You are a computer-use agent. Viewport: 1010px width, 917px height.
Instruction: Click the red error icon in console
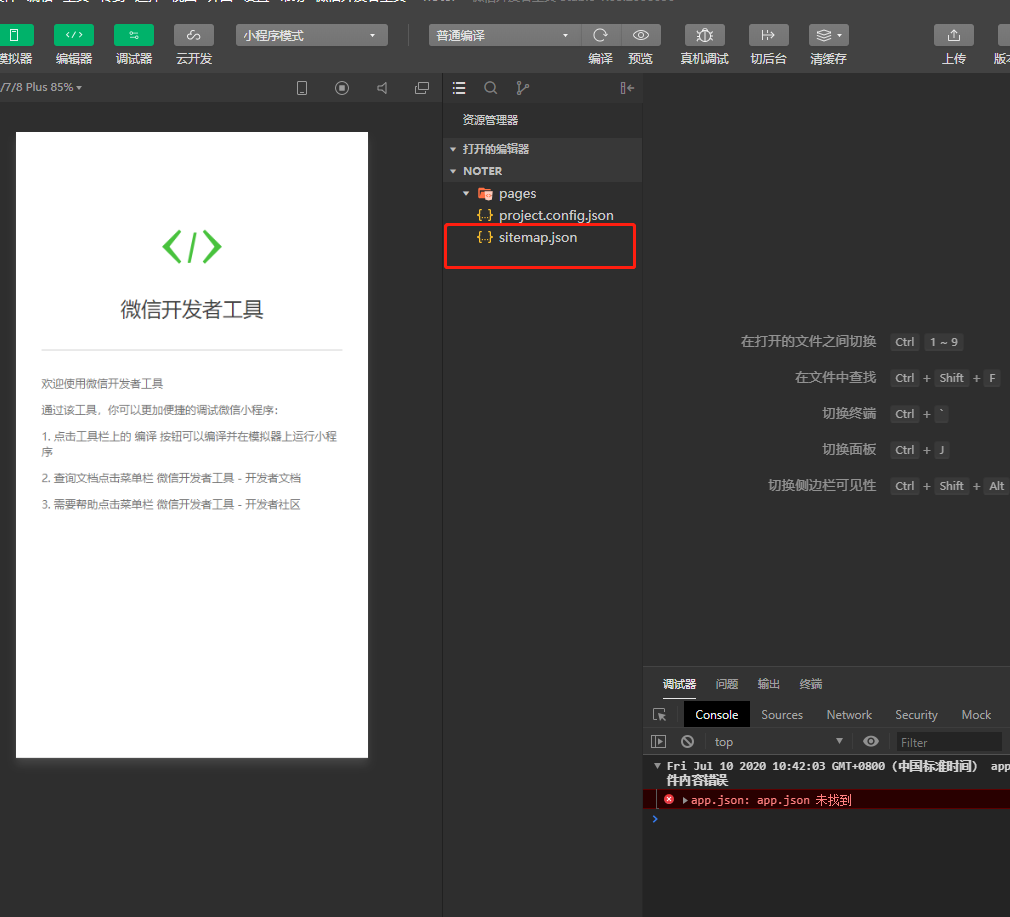[669, 799]
